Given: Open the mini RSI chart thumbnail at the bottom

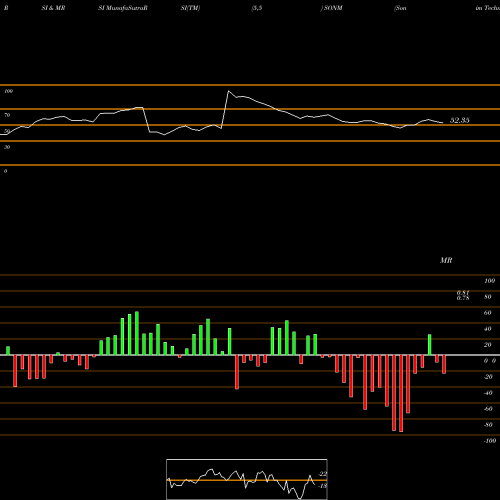Looking at the screenshot, I should click(247, 479).
